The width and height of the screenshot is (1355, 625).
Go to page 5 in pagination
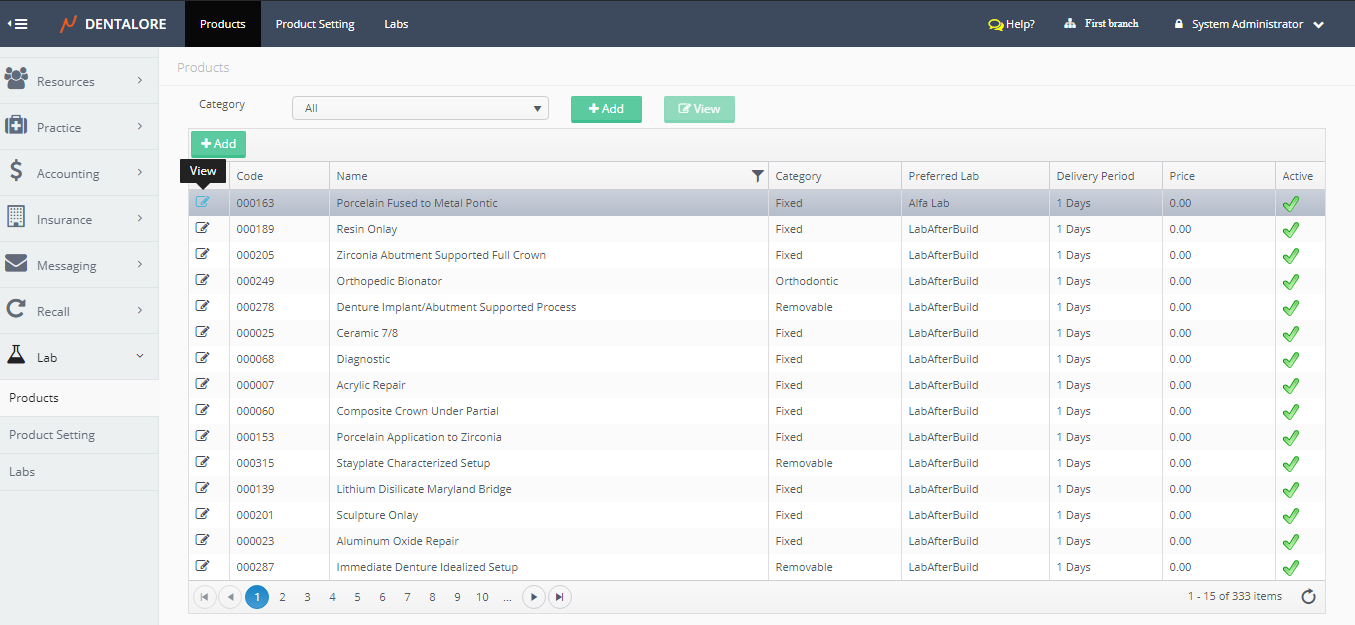pyautogui.click(x=357, y=597)
